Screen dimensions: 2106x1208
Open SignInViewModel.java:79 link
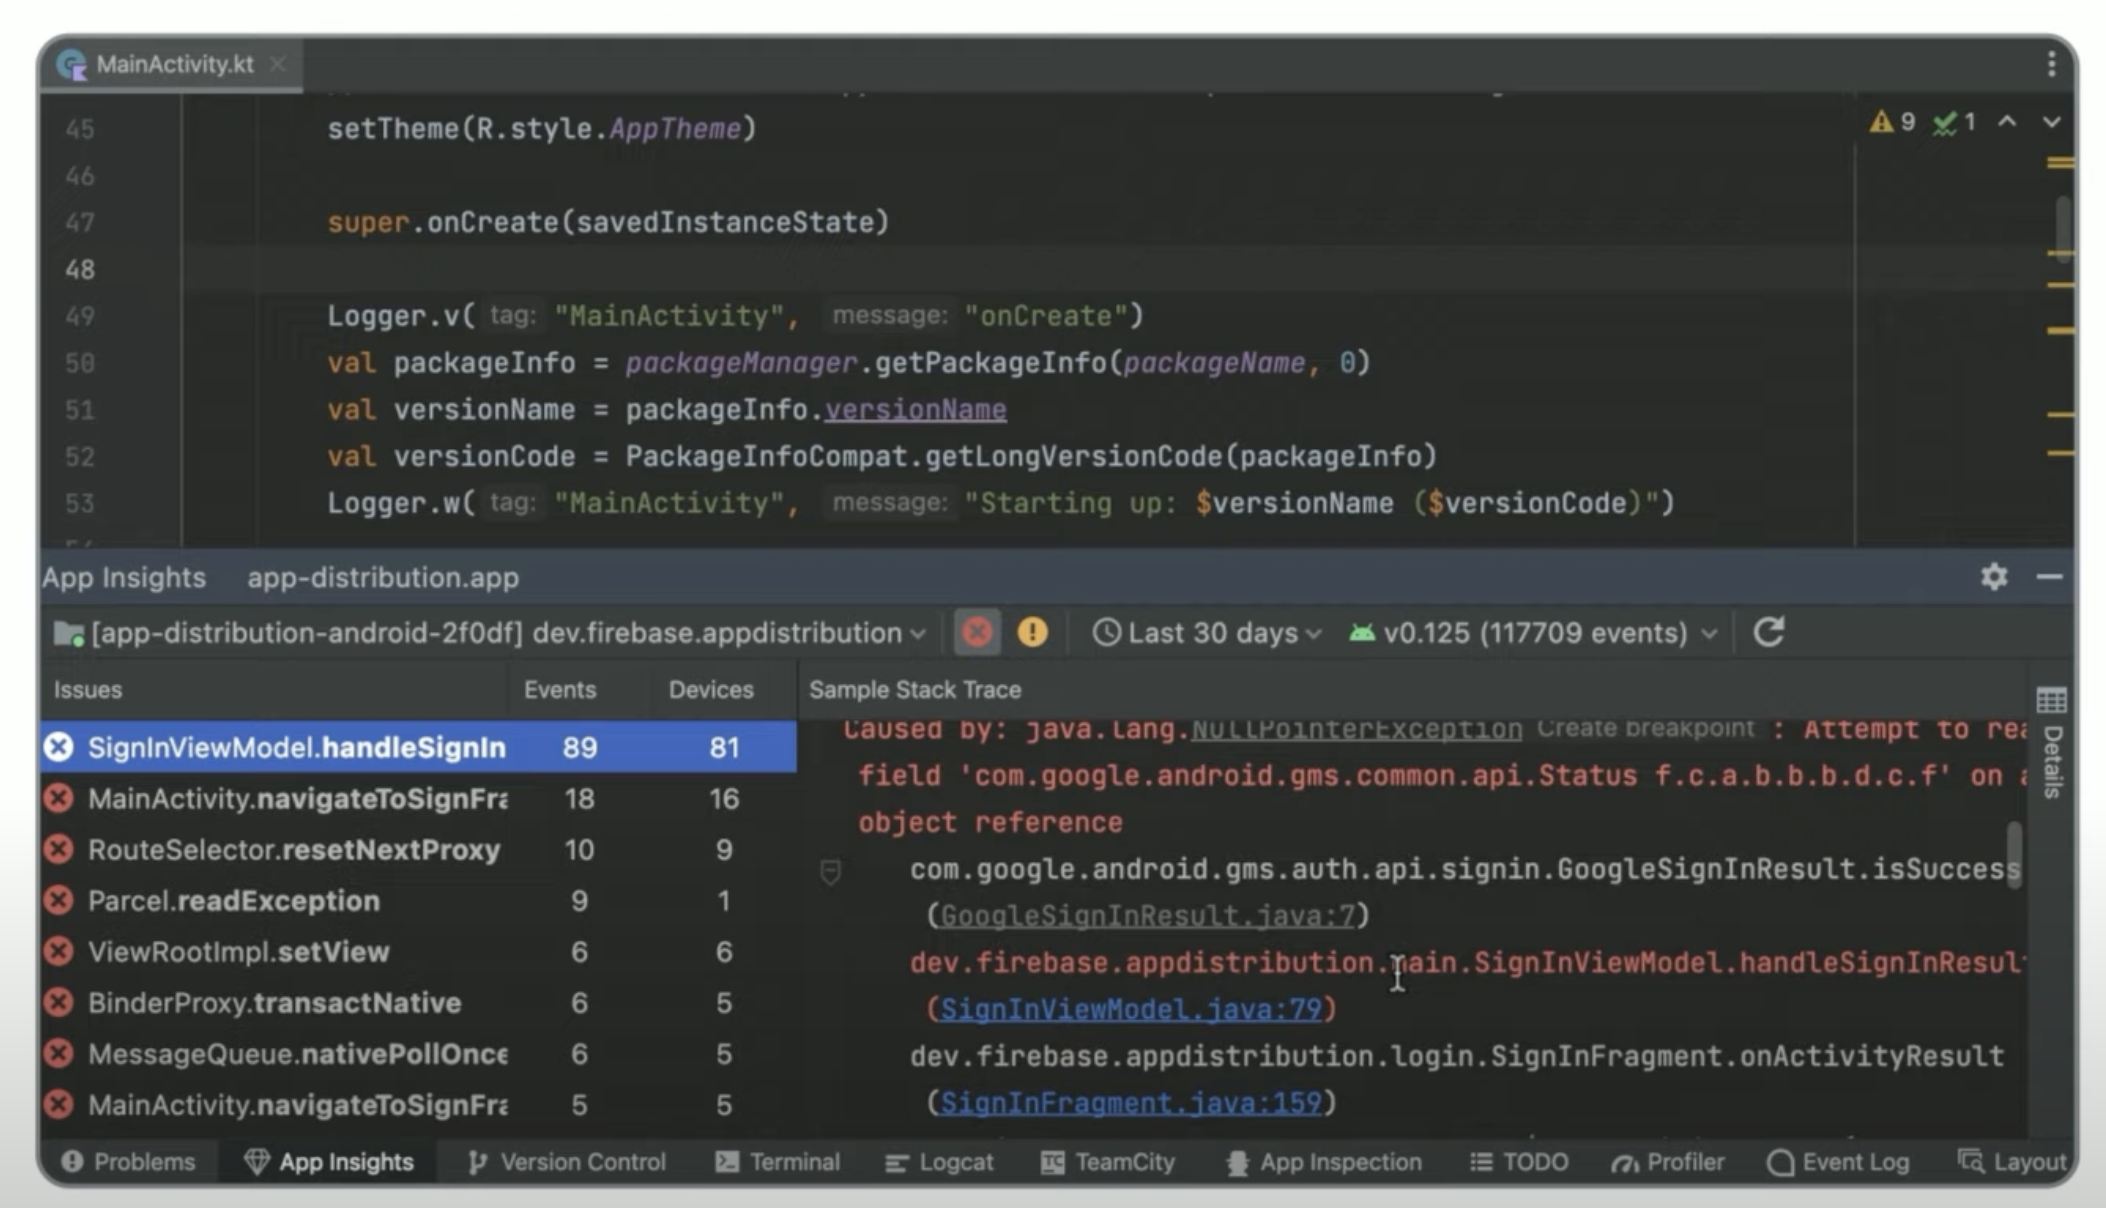point(1131,1009)
